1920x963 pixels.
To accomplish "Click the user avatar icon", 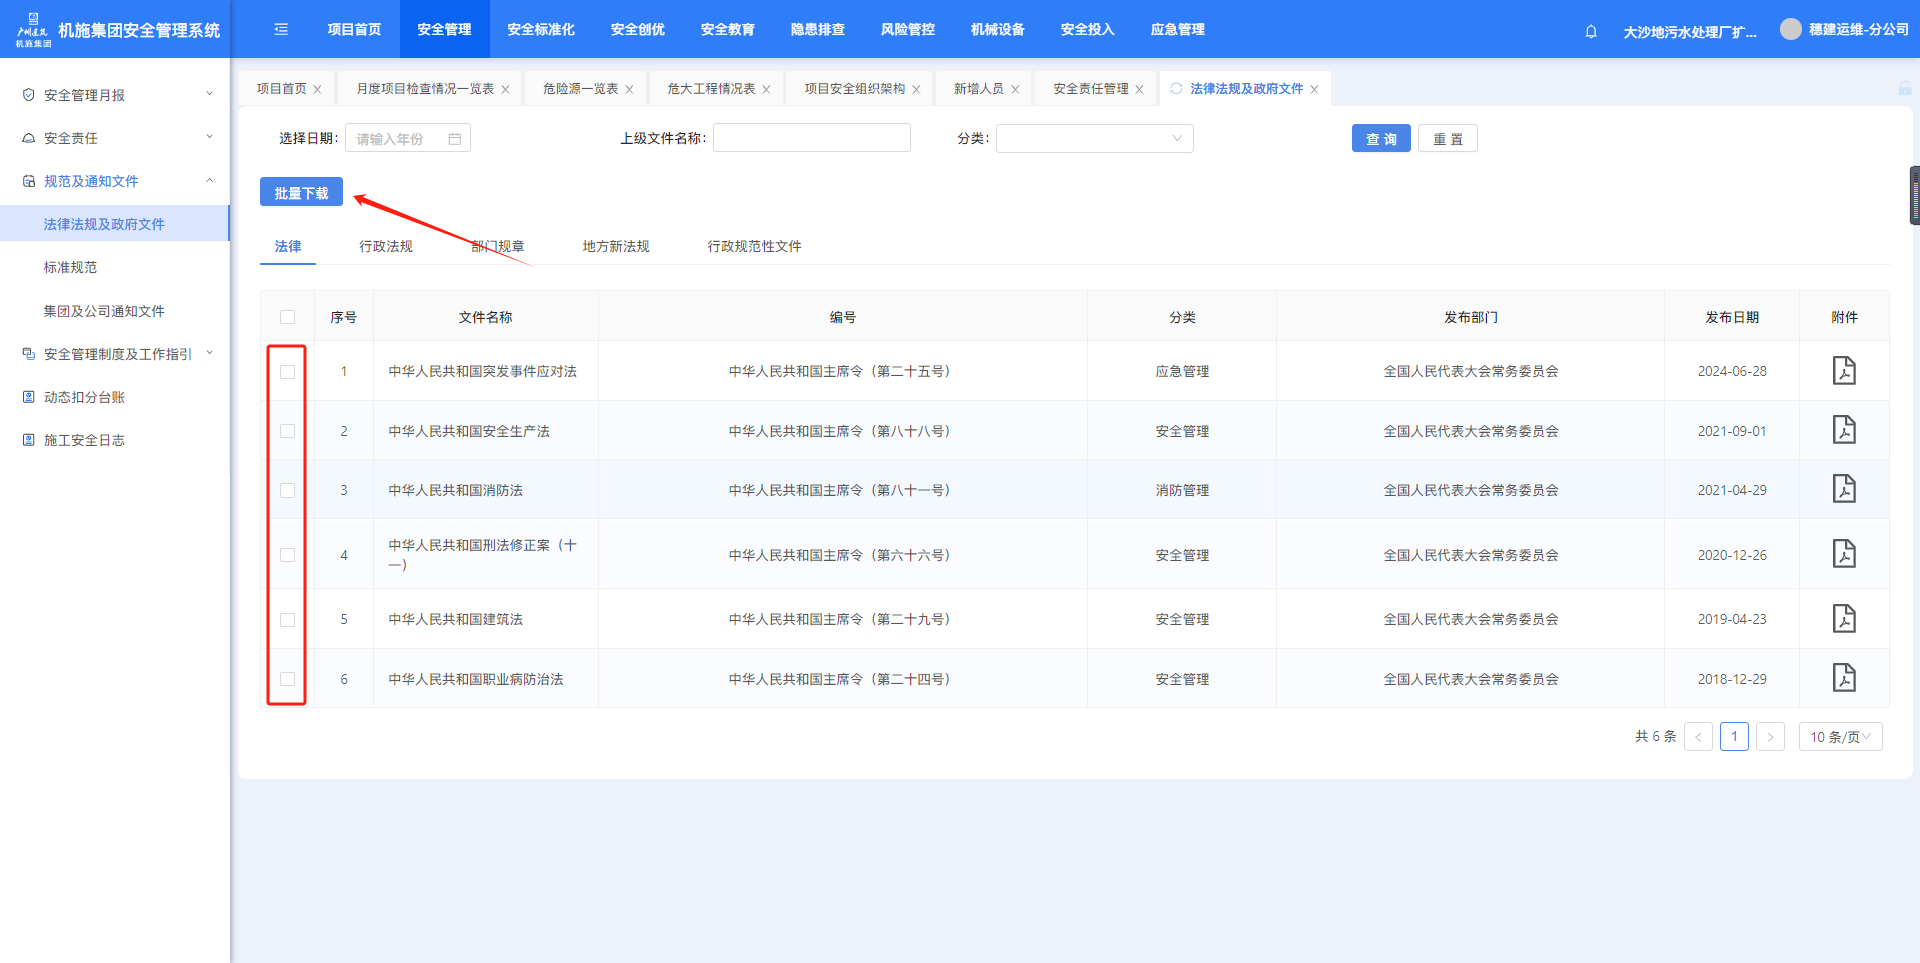I will click(1790, 30).
